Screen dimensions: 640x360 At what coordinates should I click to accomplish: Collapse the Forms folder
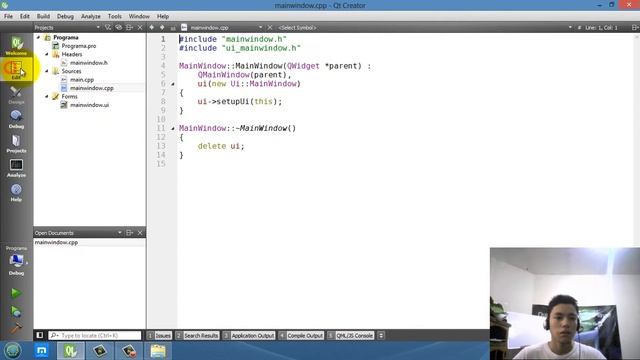point(47,96)
